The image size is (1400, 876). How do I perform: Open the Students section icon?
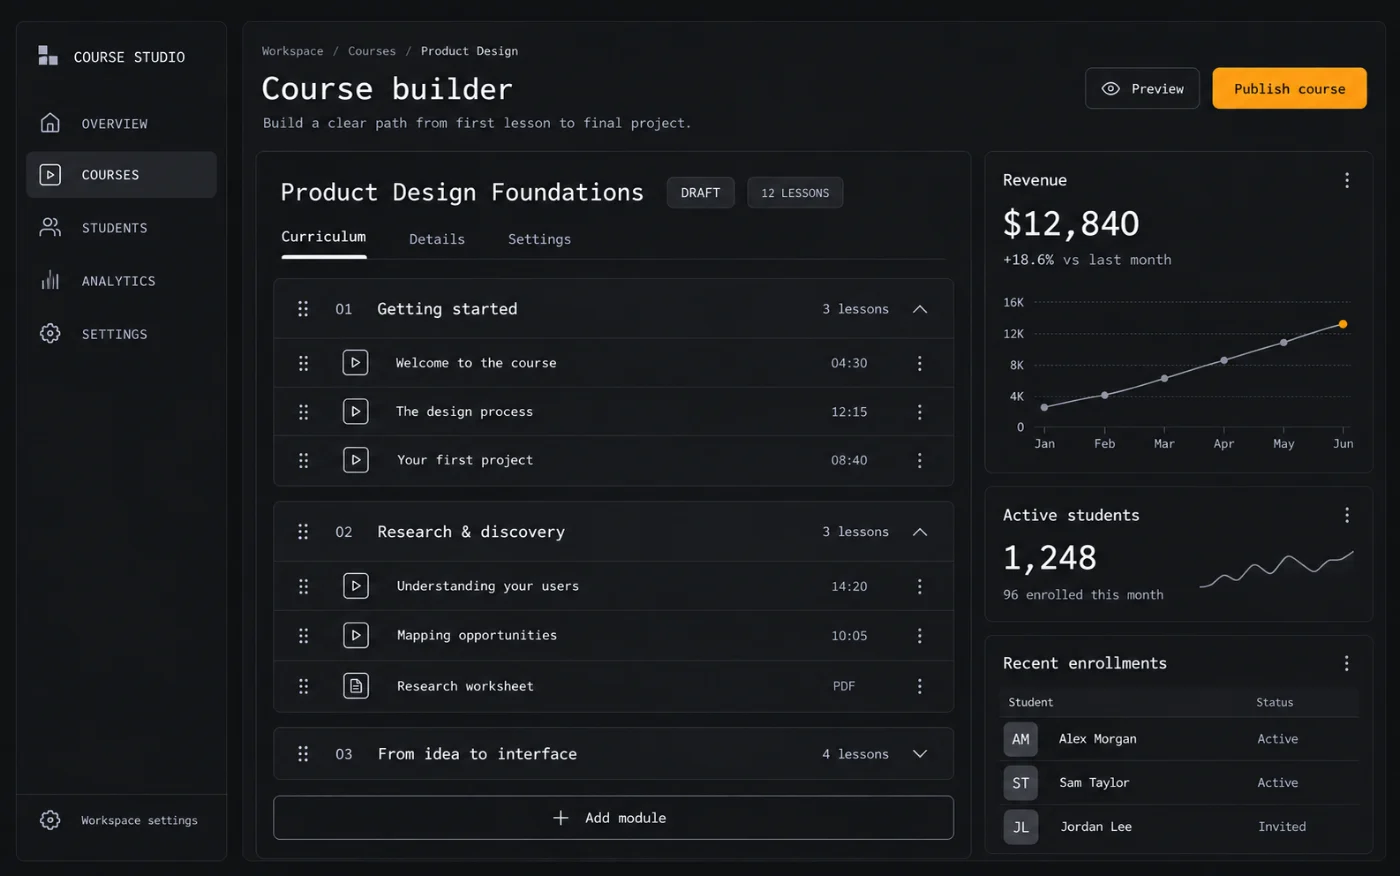click(x=50, y=228)
